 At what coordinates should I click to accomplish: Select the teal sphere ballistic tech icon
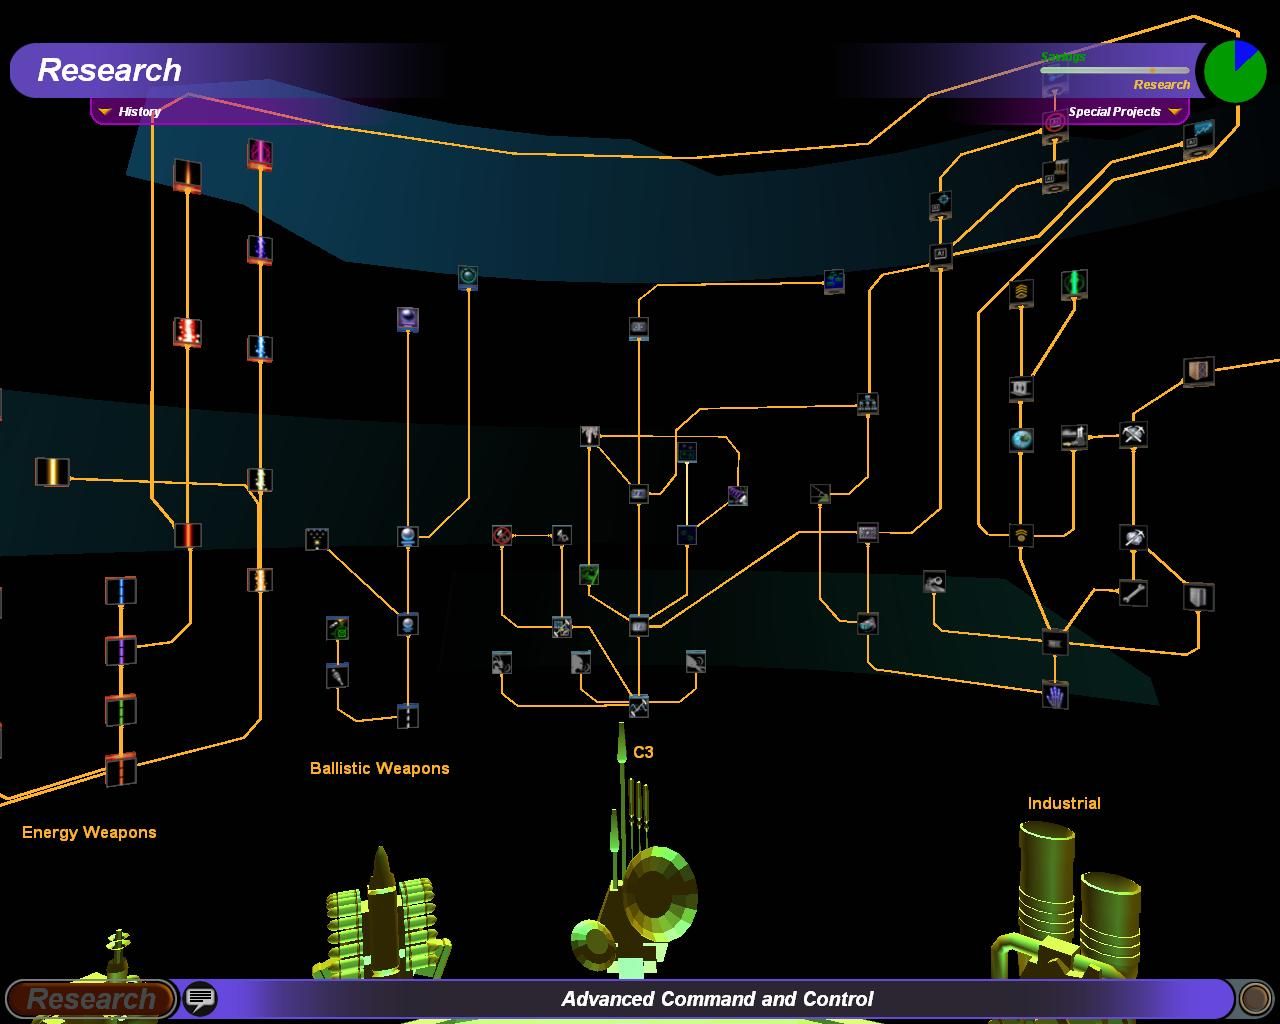tap(468, 276)
